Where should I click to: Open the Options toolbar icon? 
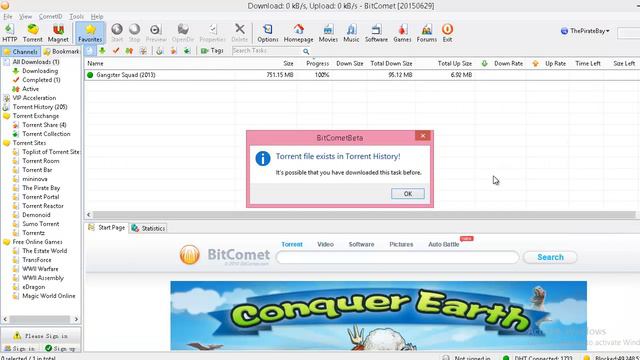pyautogui.click(x=268, y=33)
